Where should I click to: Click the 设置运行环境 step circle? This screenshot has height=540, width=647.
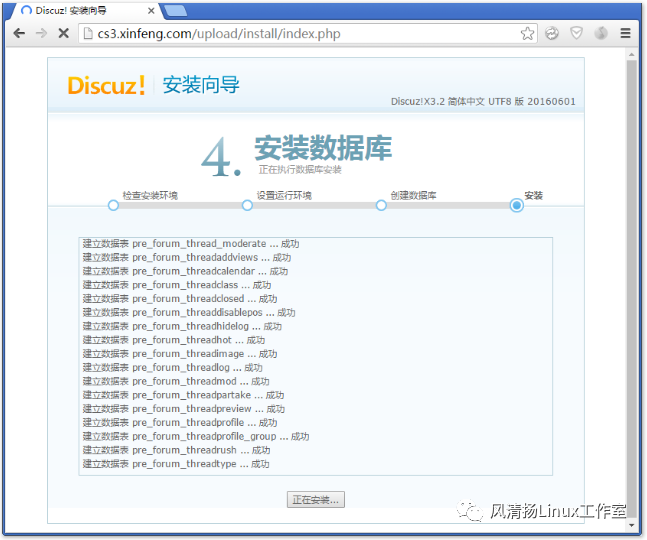(247, 205)
